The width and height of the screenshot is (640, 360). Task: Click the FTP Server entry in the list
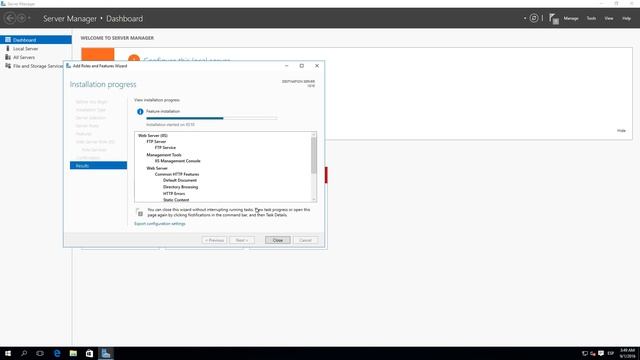(156, 142)
